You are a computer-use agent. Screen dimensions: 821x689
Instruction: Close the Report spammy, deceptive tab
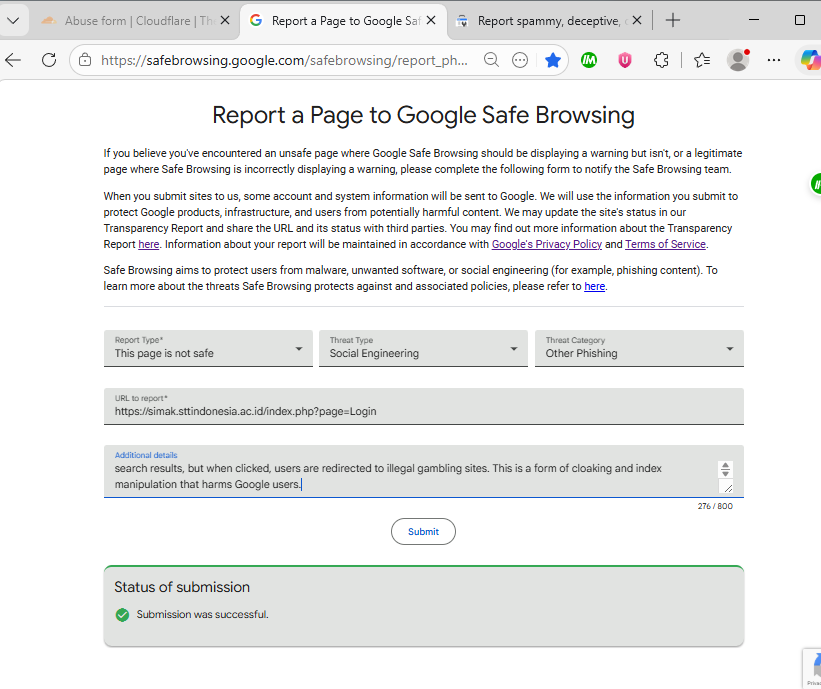pyautogui.click(x=637, y=20)
